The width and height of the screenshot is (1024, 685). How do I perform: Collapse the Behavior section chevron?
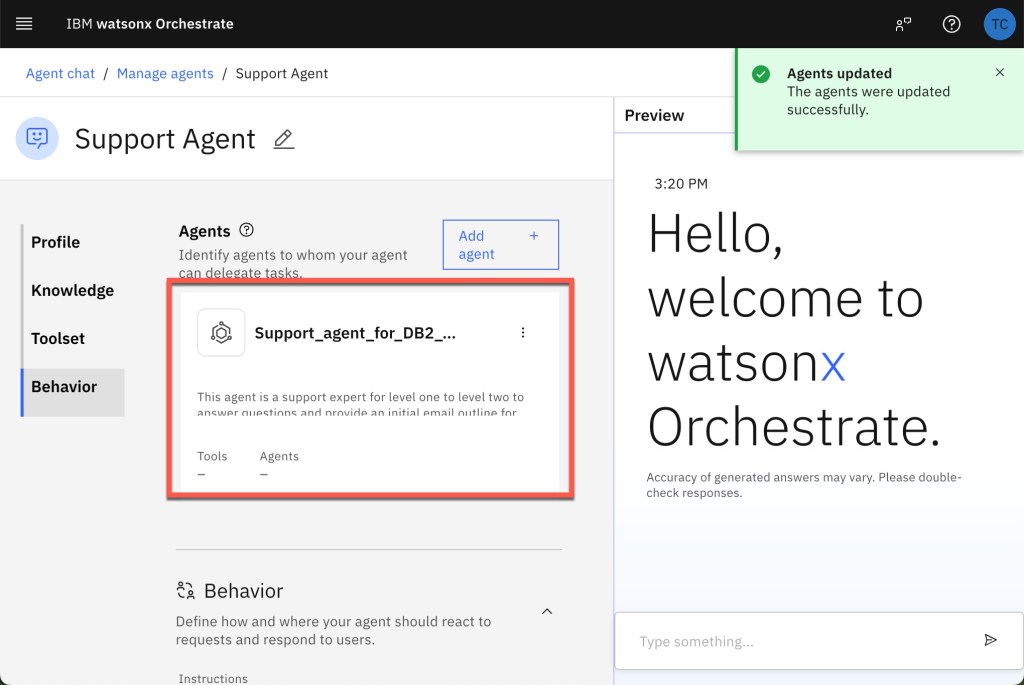[547, 611]
